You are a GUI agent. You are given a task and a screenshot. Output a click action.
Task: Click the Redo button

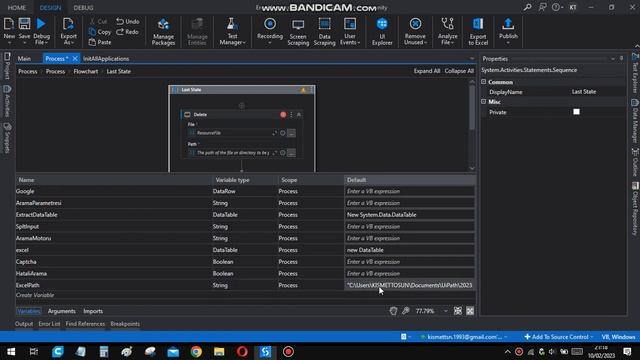click(127, 32)
